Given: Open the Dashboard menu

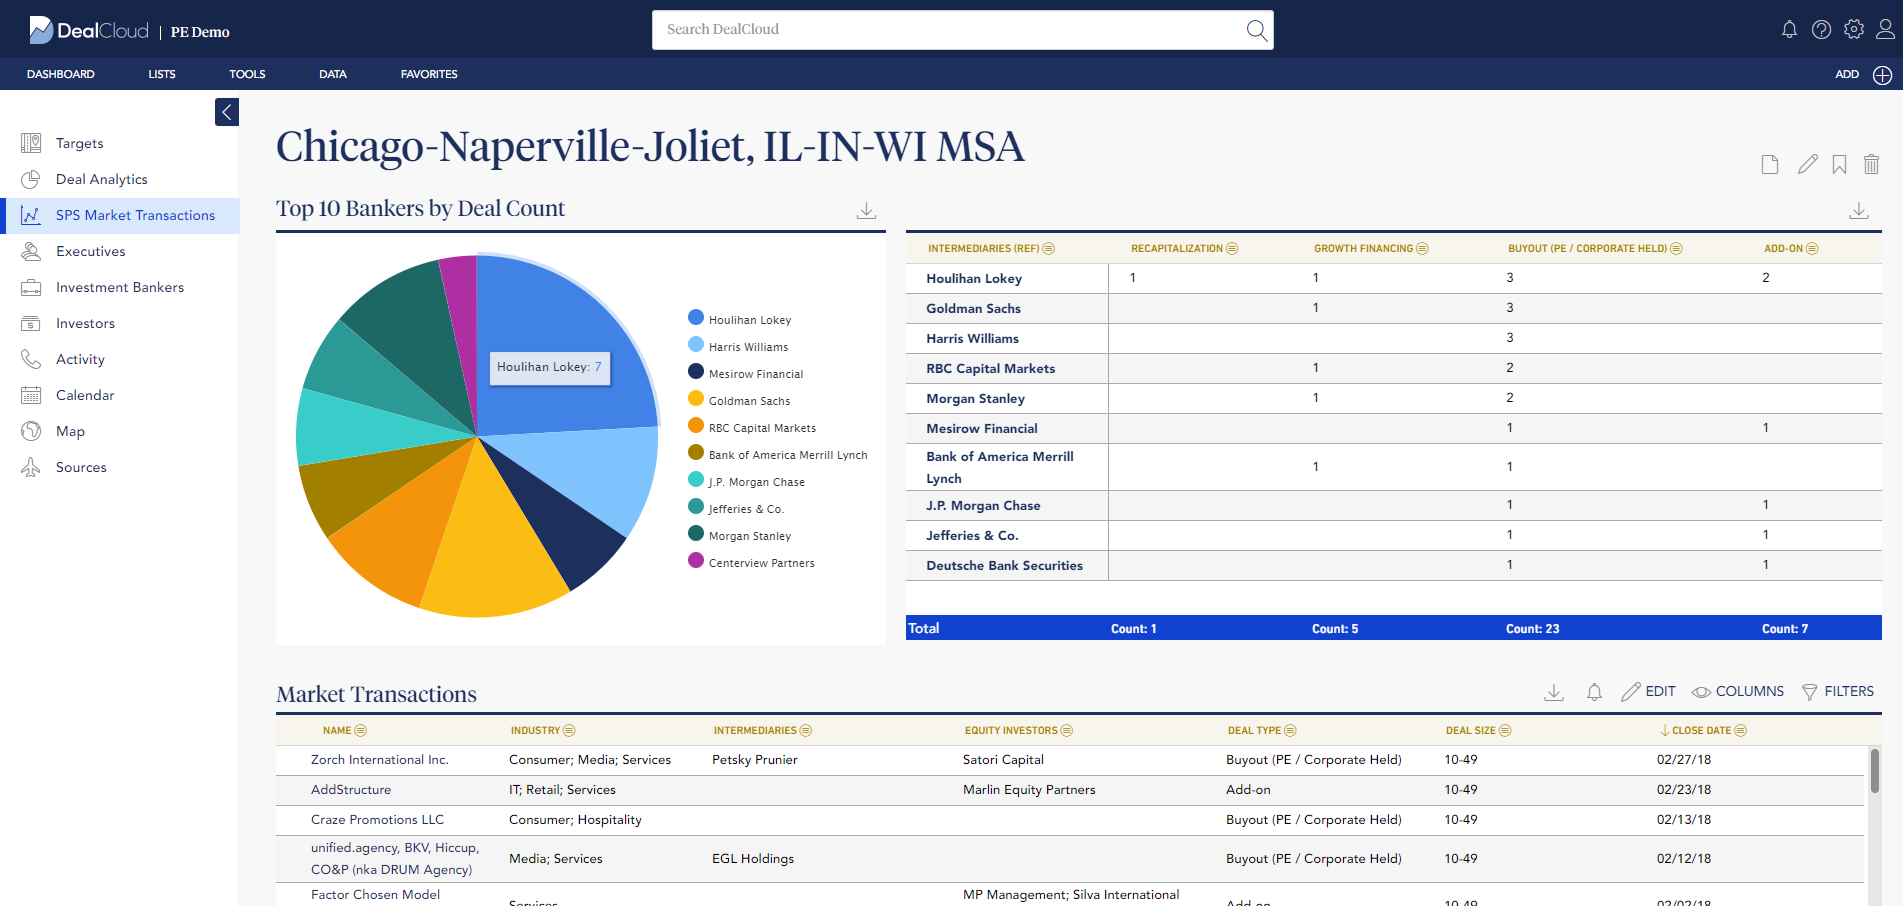Looking at the screenshot, I should [61, 74].
